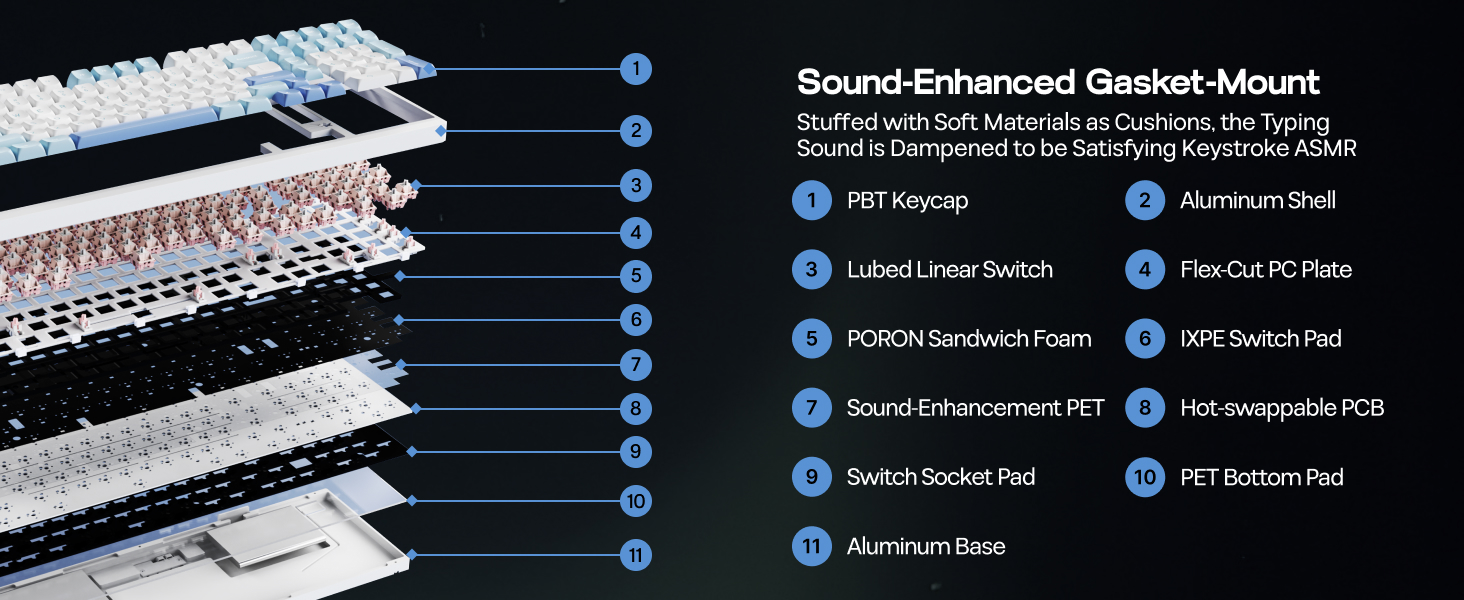
Task: Select the number 7 badge beside Sound-Enhancement PET
Action: (x=811, y=408)
